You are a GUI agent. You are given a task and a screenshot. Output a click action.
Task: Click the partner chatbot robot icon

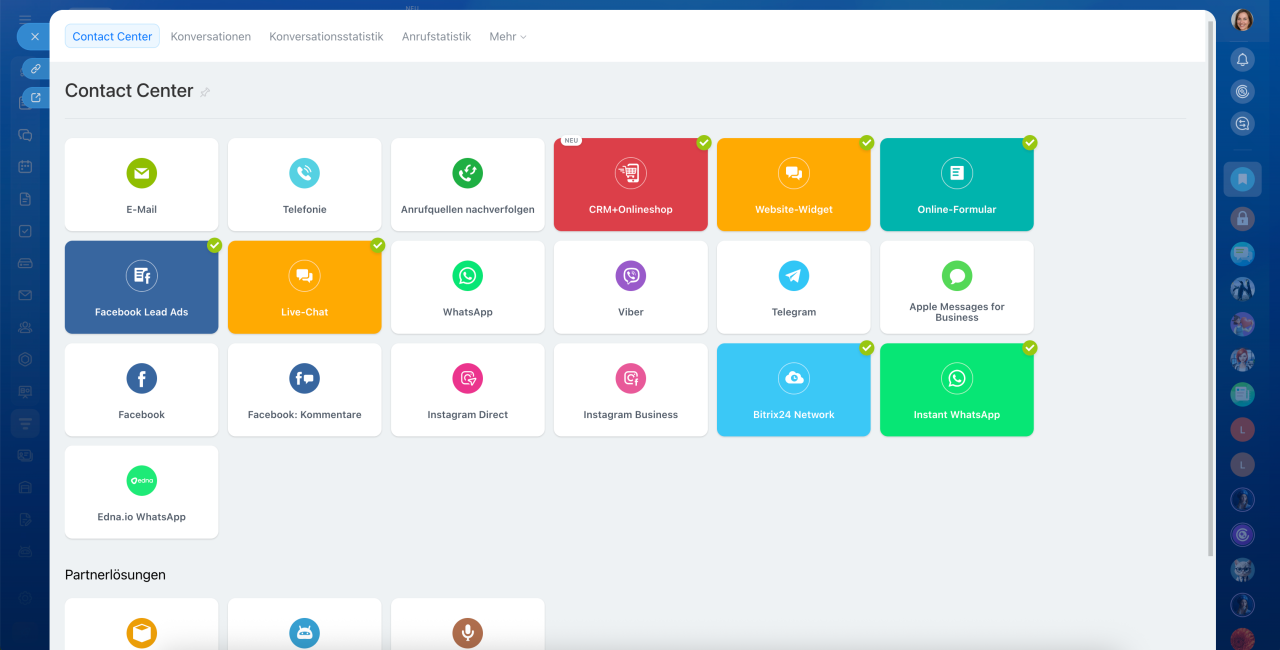coord(304,633)
